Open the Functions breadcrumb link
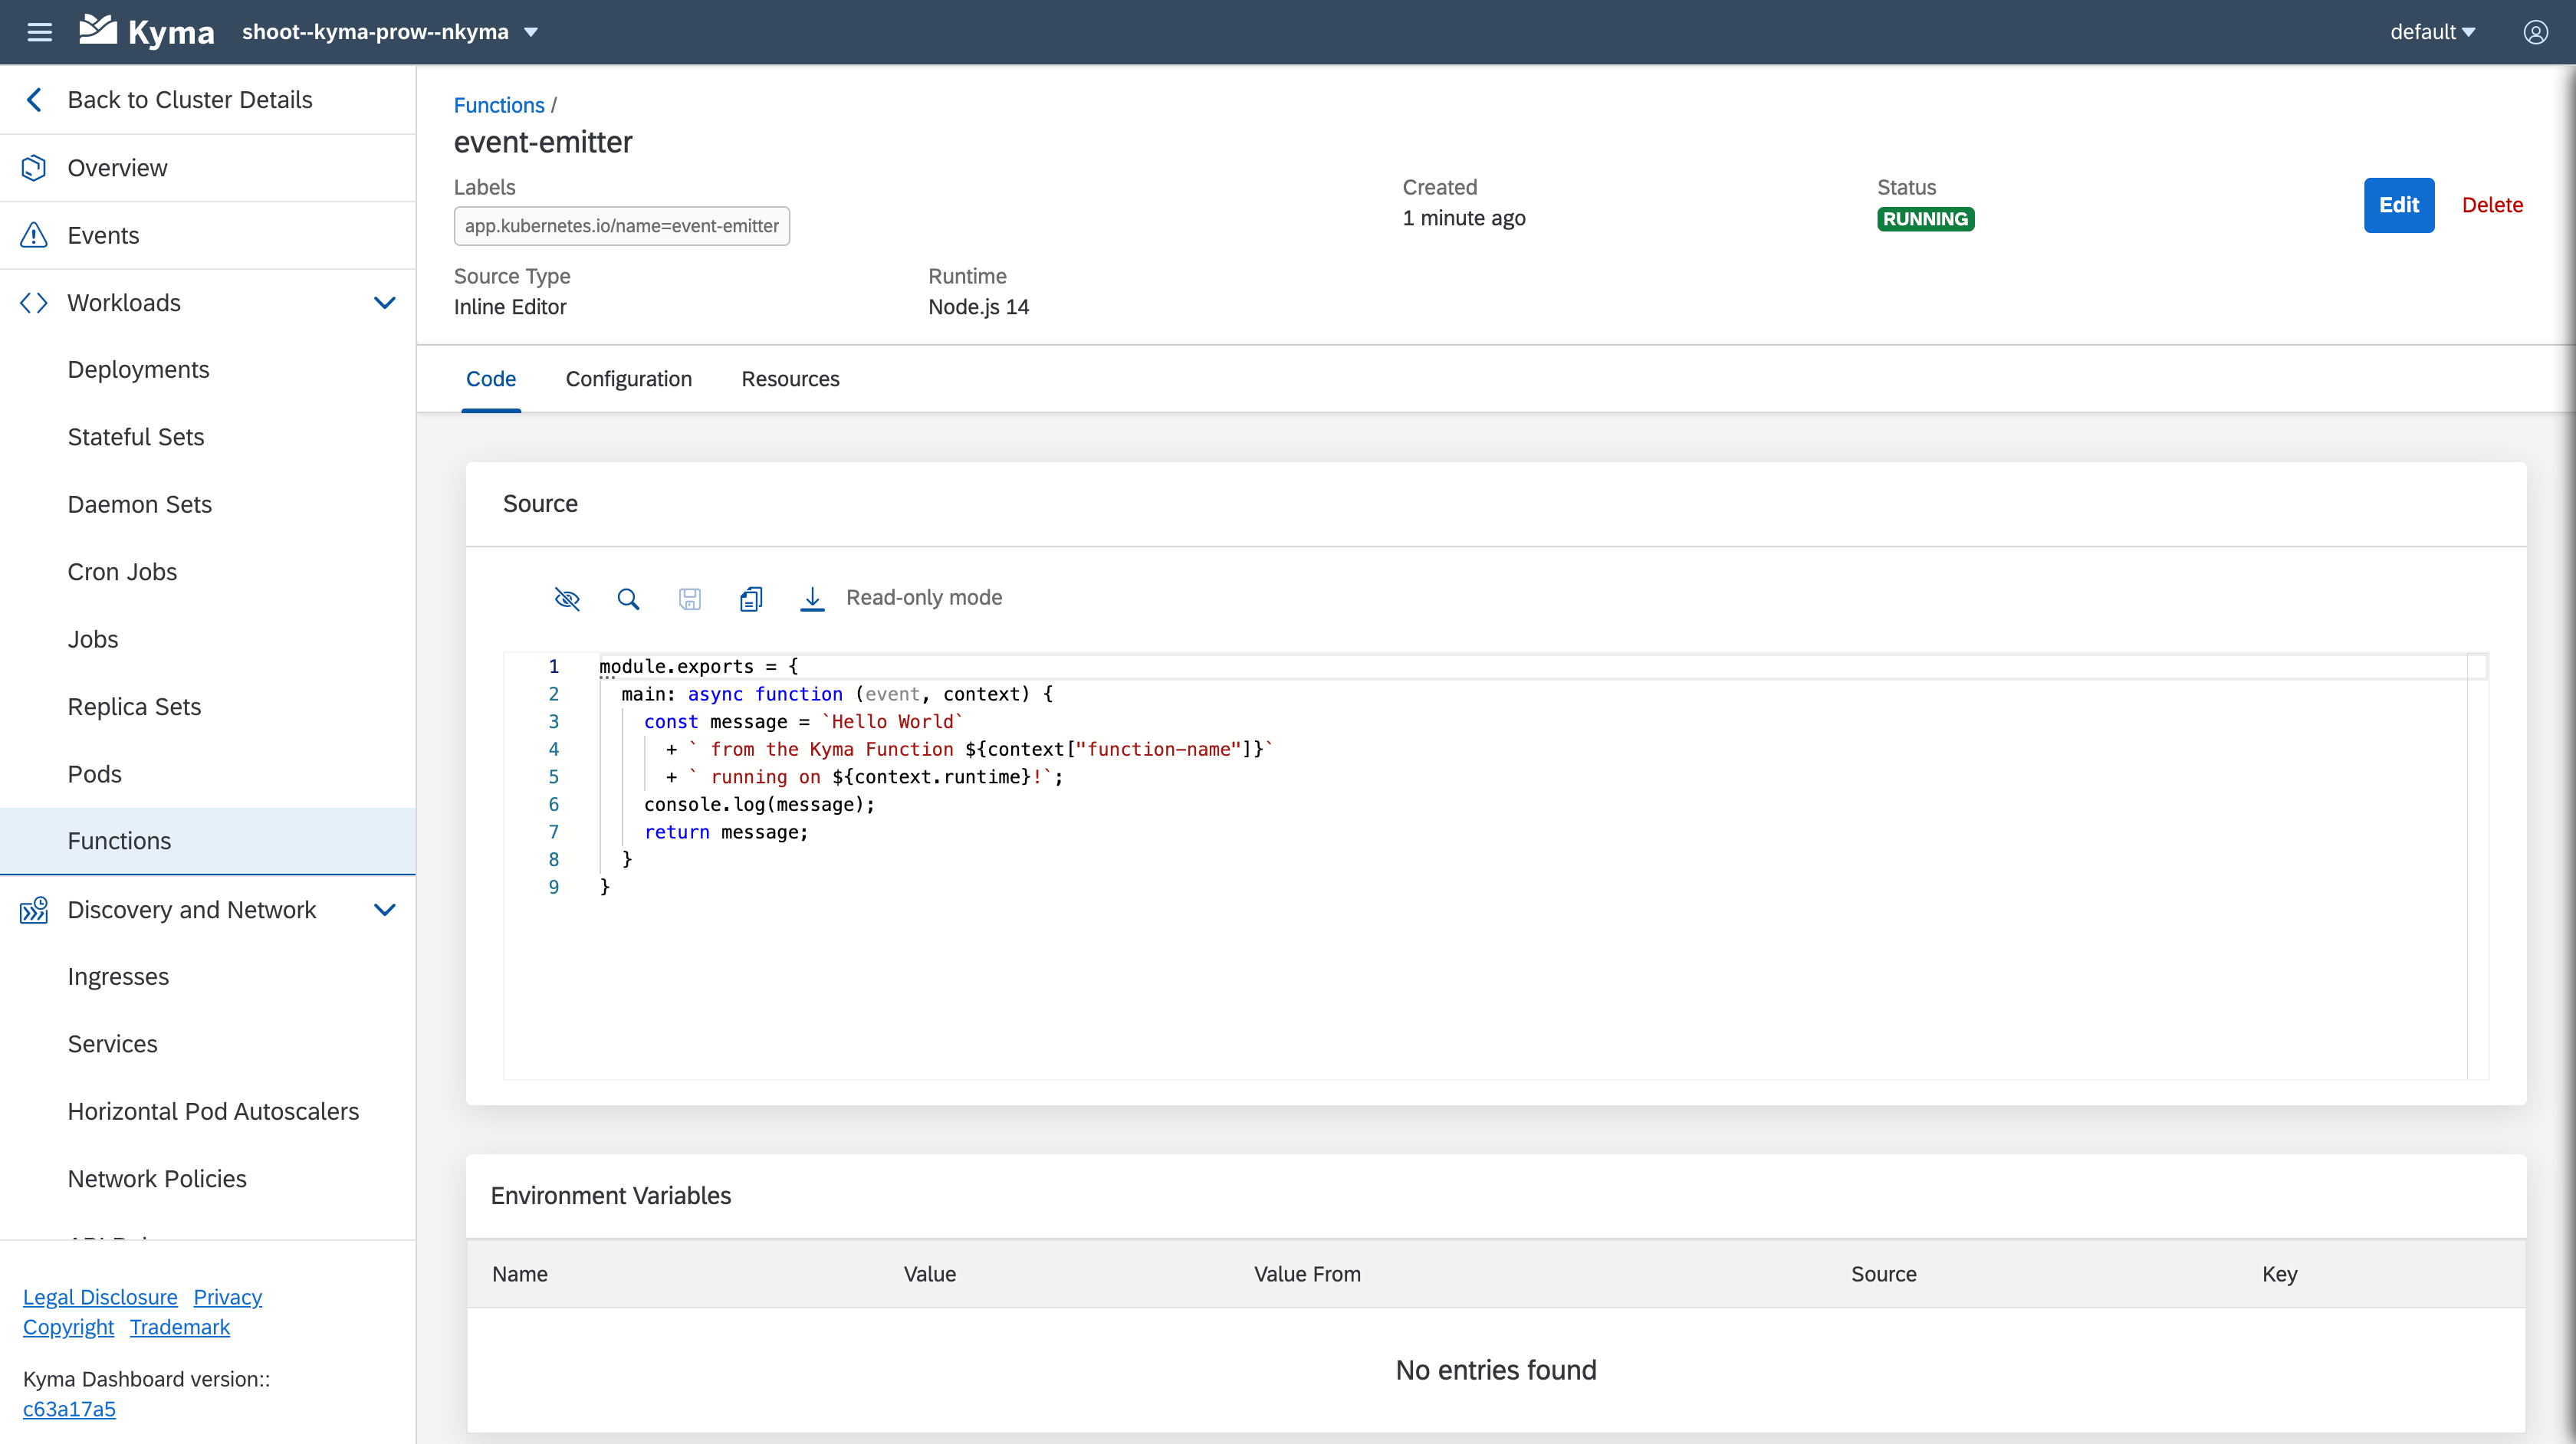The height and width of the screenshot is (1444, 2576). [498, 105]
